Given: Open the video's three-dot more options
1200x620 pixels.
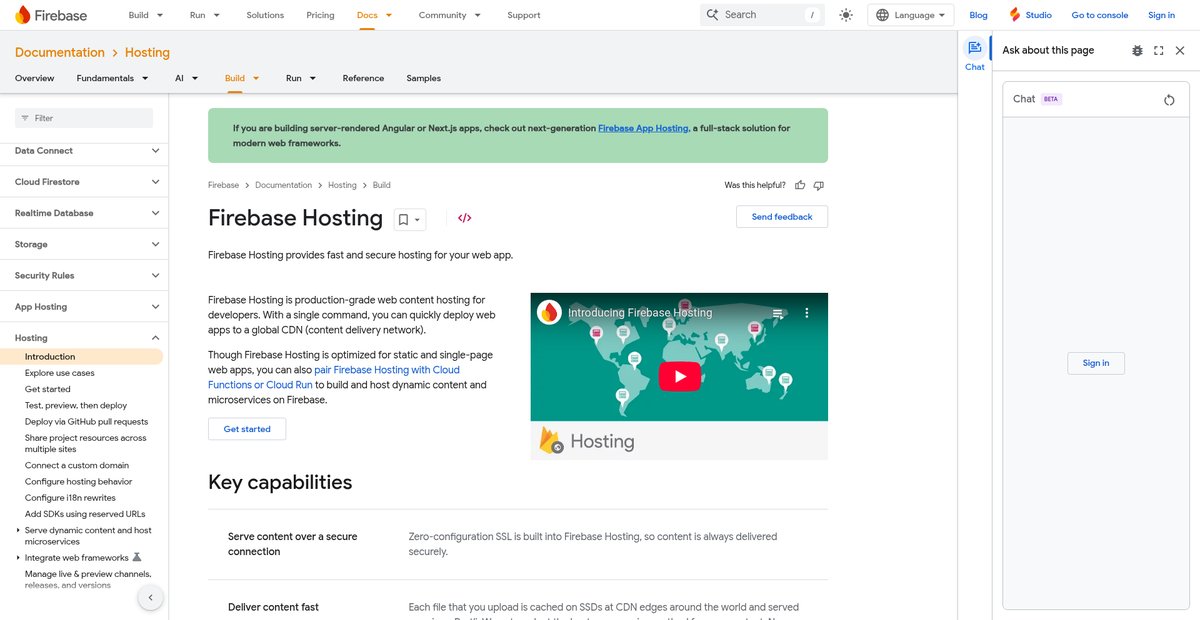Looking at the screenshot, I should (807, 313).
